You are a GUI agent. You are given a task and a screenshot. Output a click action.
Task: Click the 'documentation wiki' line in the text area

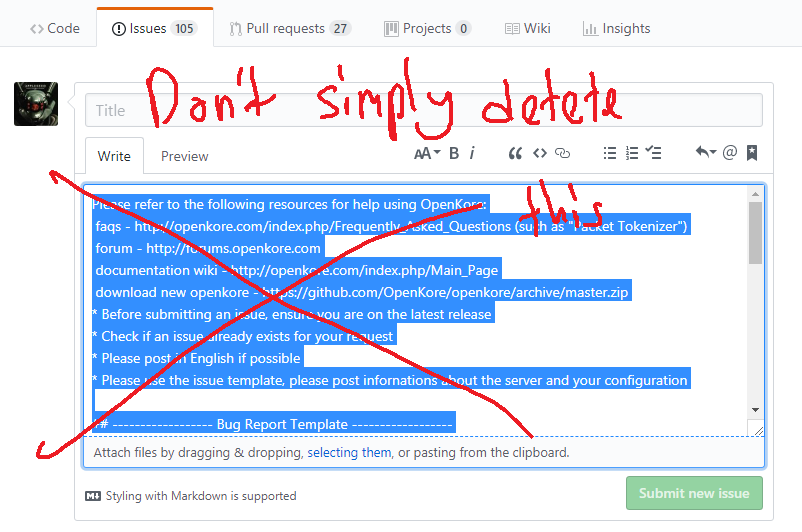click(x=297, y=270)
